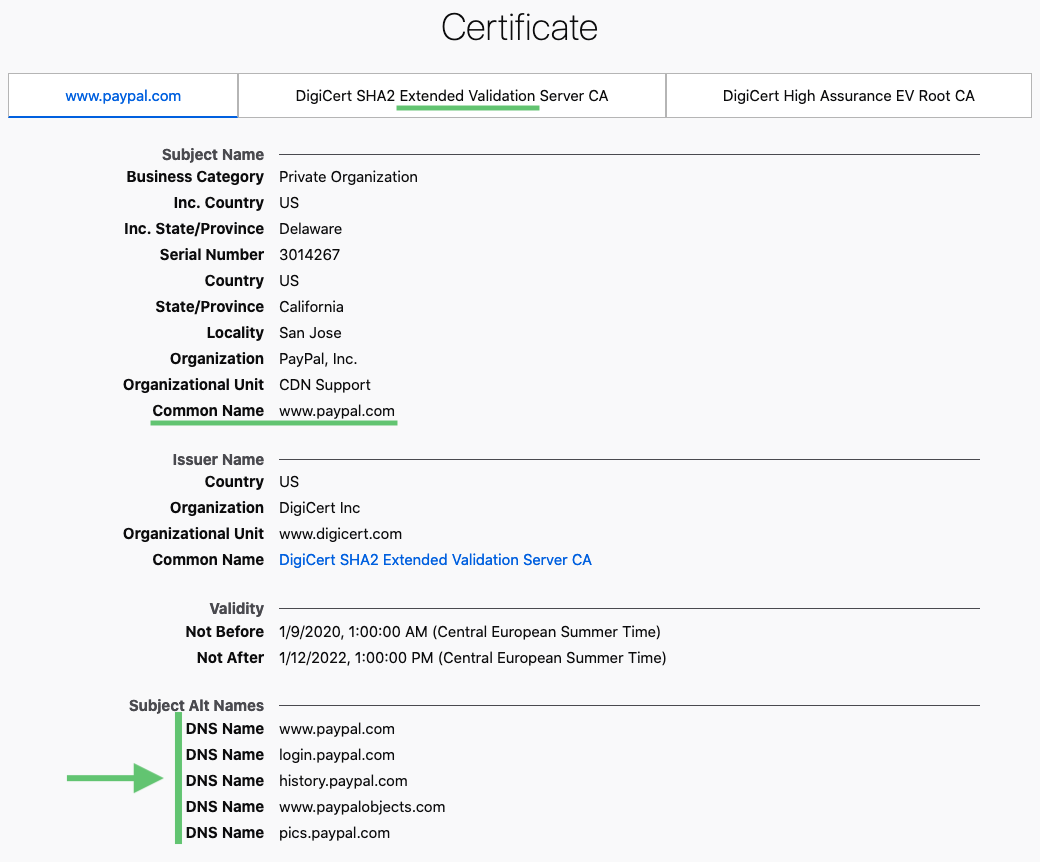Click the "Not Before" field label
This screenshot has height=862, width=1040.
[225, 632]
